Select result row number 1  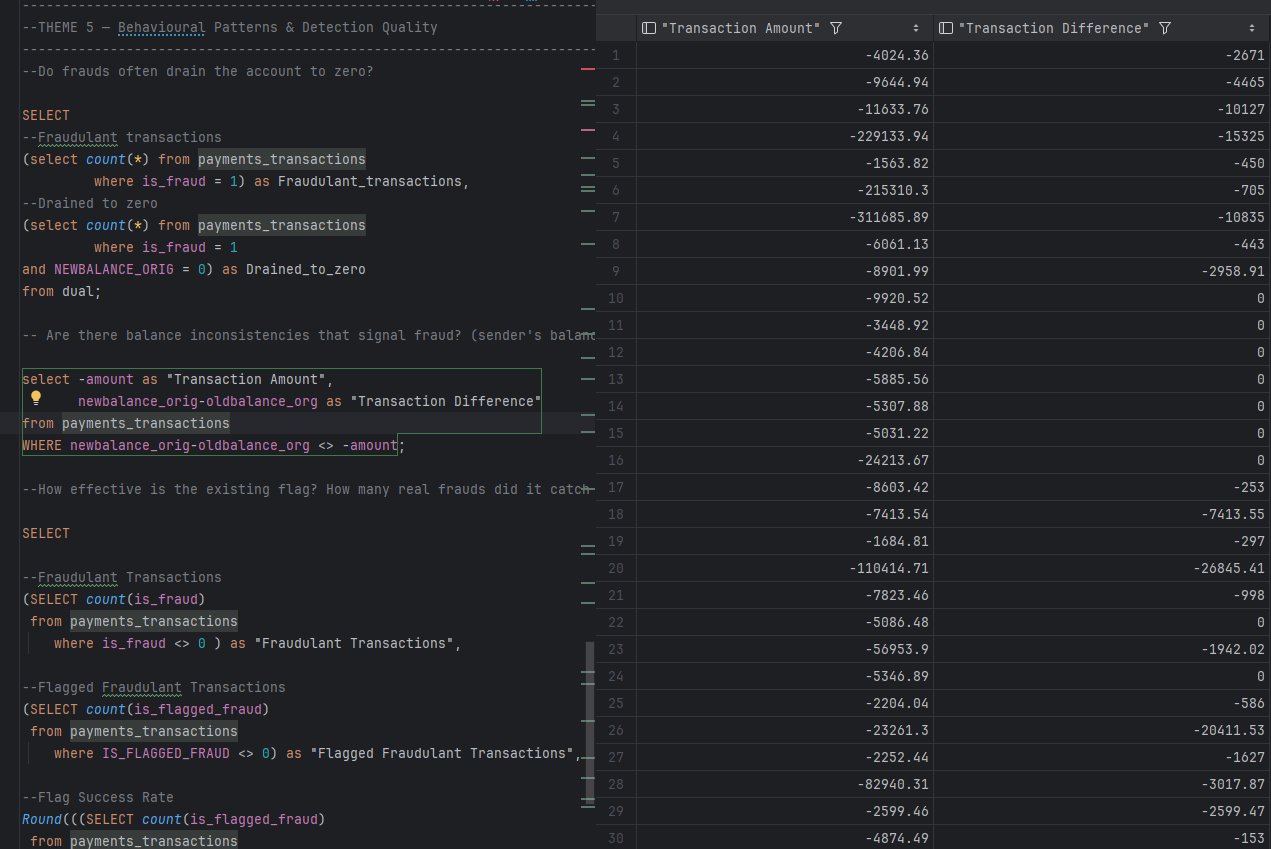click(616, 57)
